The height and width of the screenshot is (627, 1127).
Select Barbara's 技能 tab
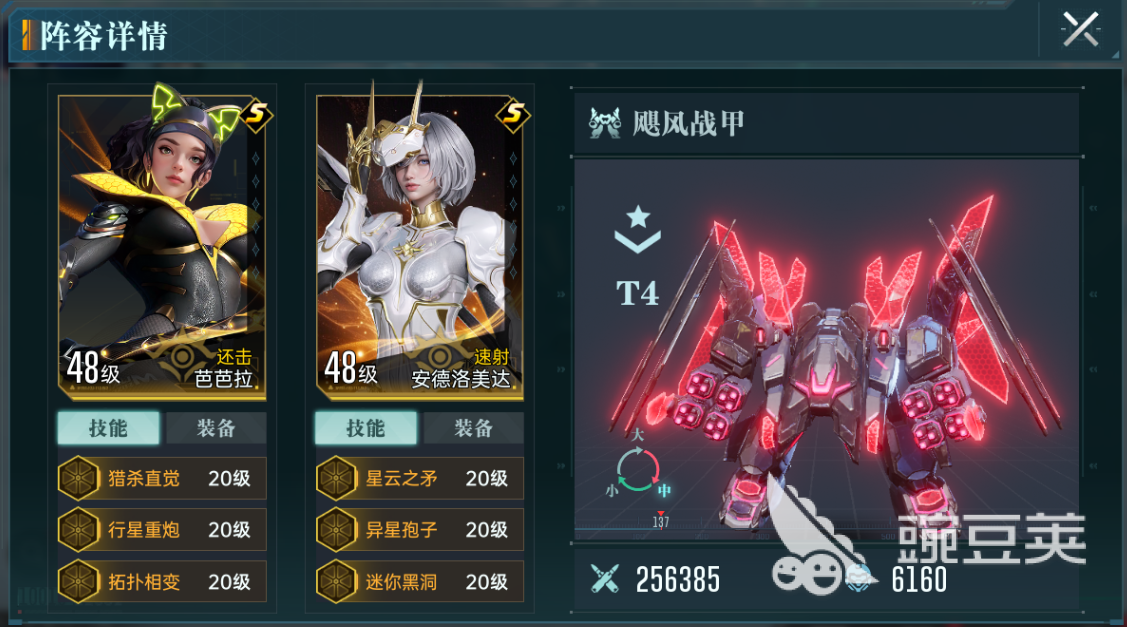tap(109, 429)
